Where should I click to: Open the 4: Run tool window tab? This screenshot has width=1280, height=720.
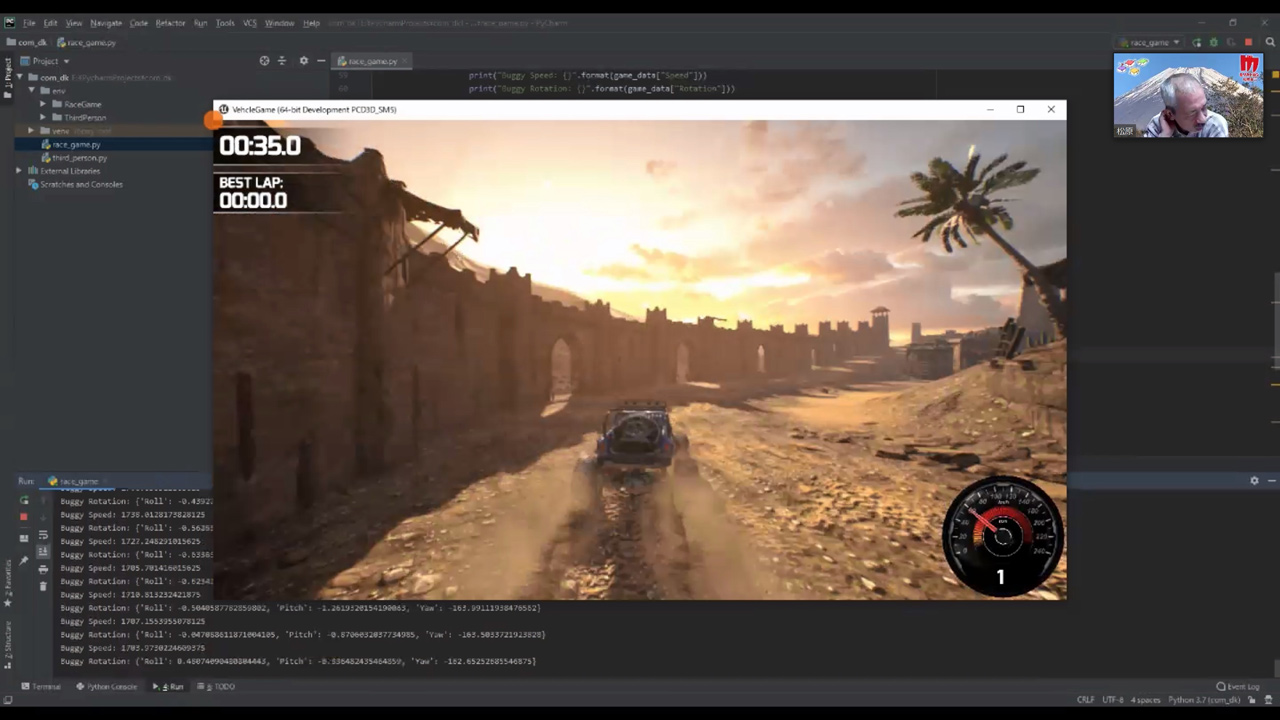tap(168, 687)
